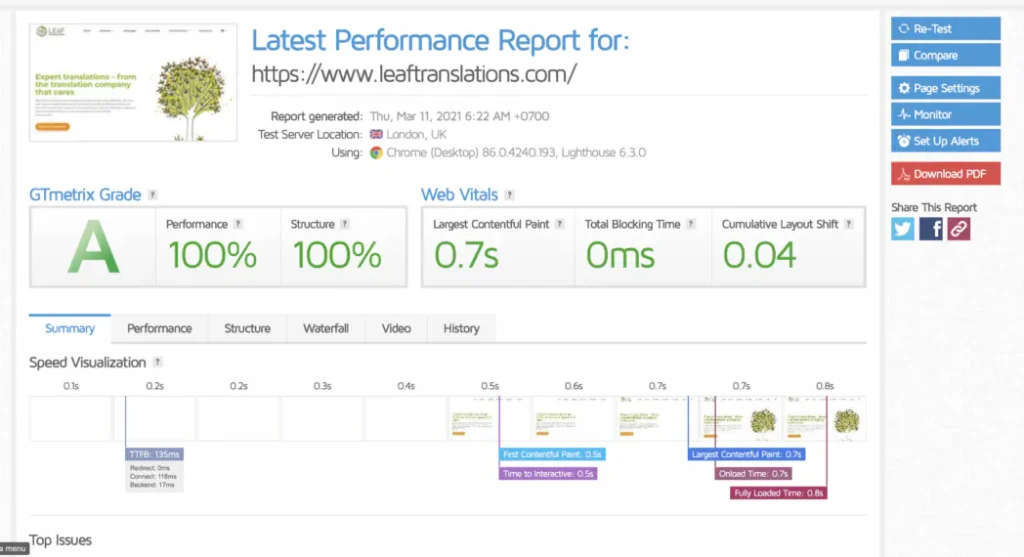
Task: Click the report generated date text
Action: pos(459,116)
